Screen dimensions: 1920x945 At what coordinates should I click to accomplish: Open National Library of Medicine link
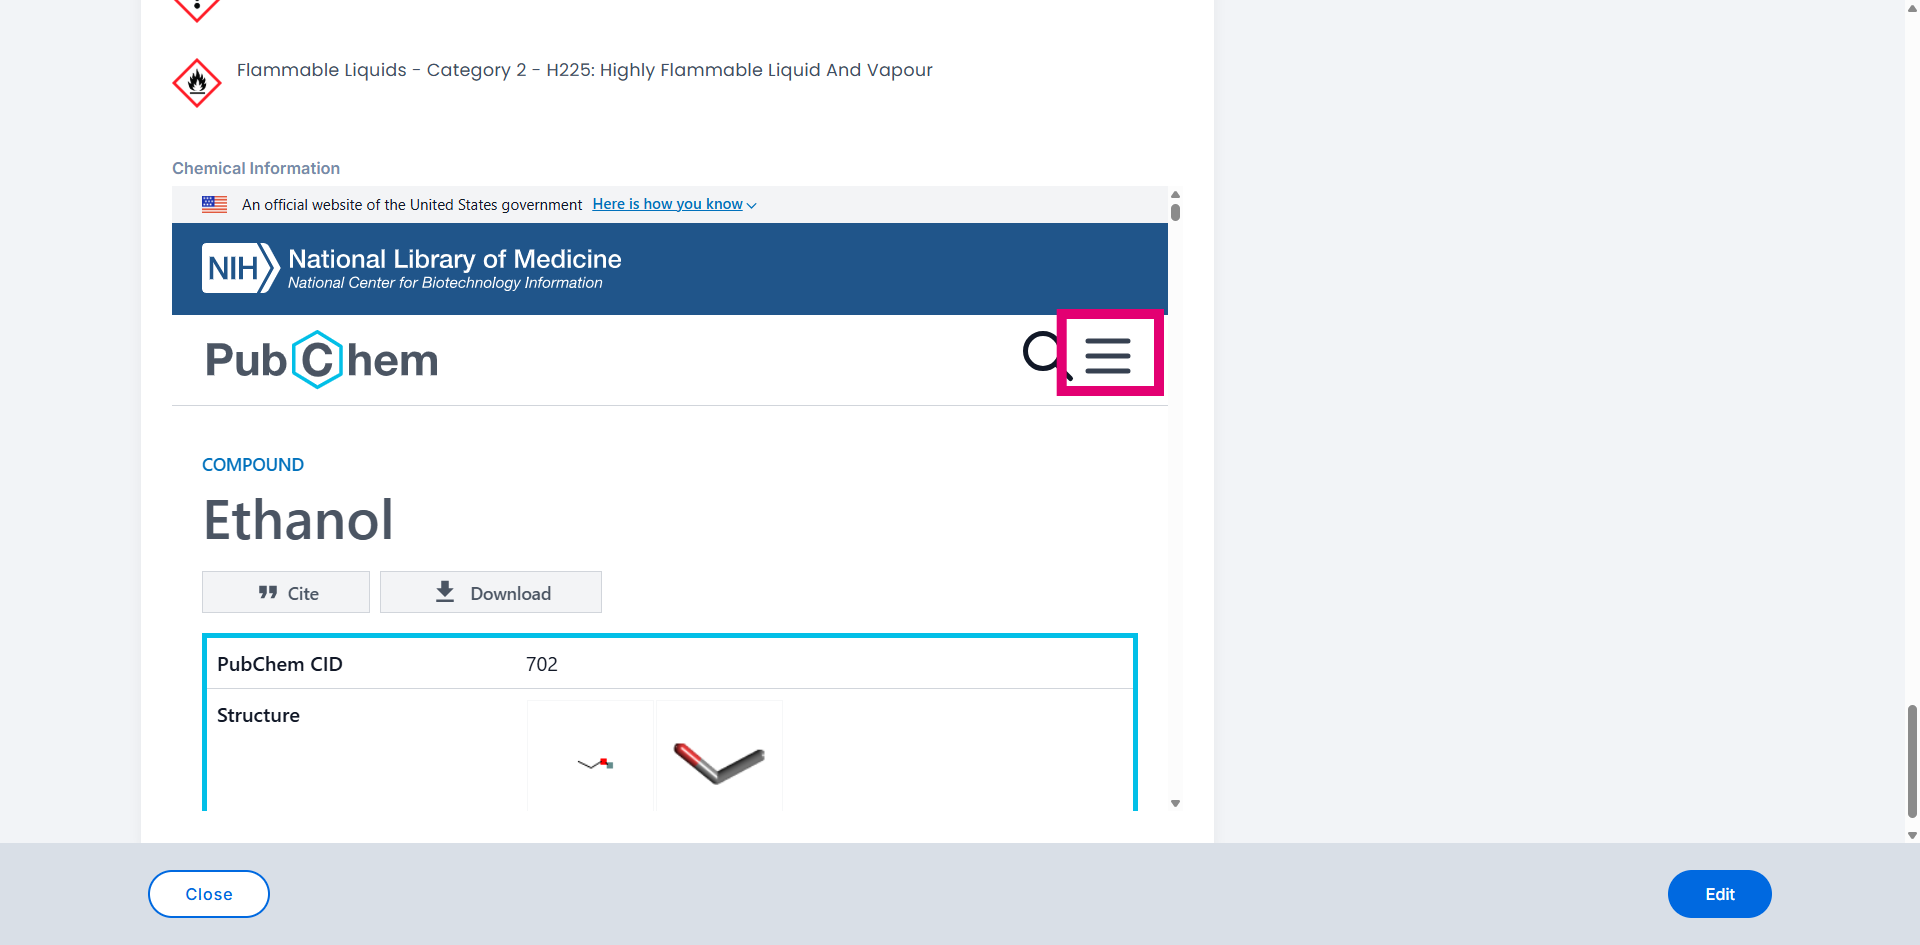click(x=455, y=259)
